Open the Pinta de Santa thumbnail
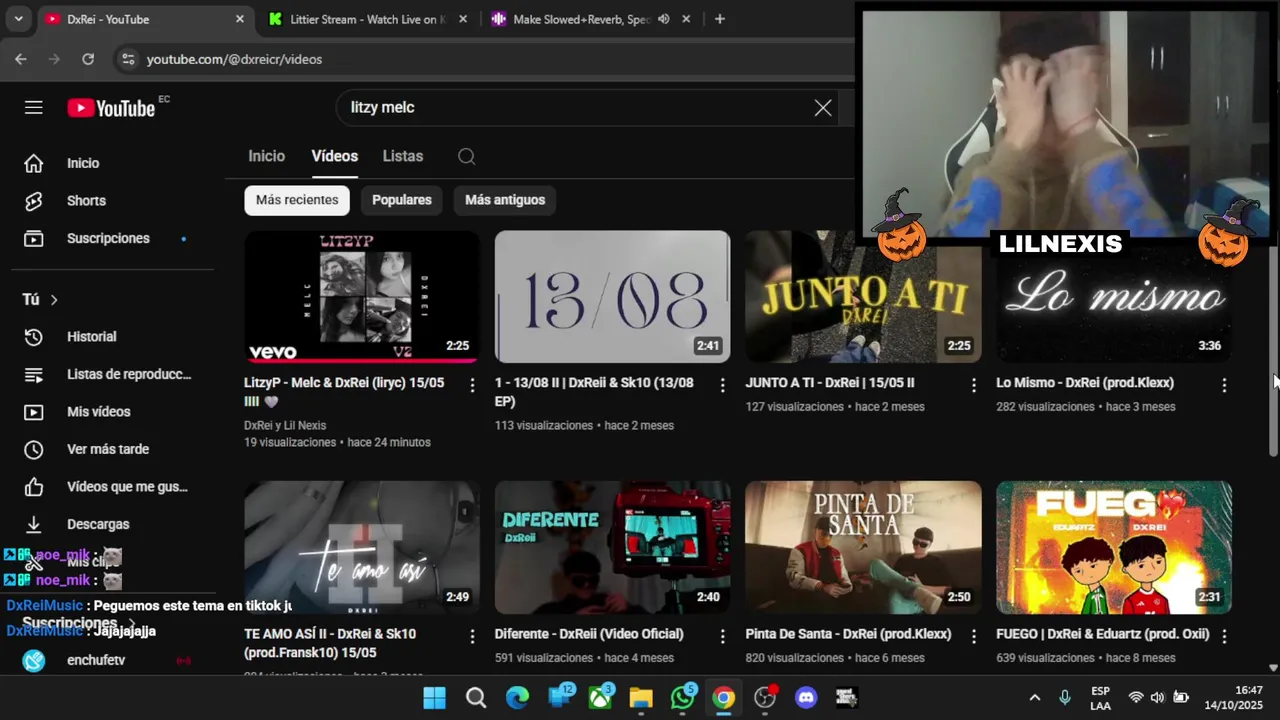The width and height of the screenshot is (1280, 720). click(863, 547)
